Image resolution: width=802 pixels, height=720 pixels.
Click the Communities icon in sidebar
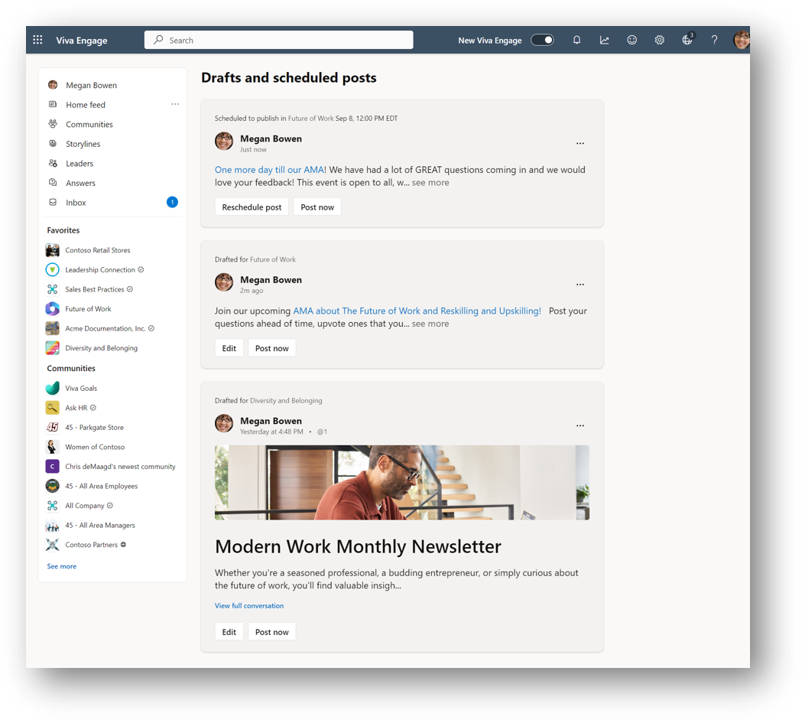pos(53,124)
